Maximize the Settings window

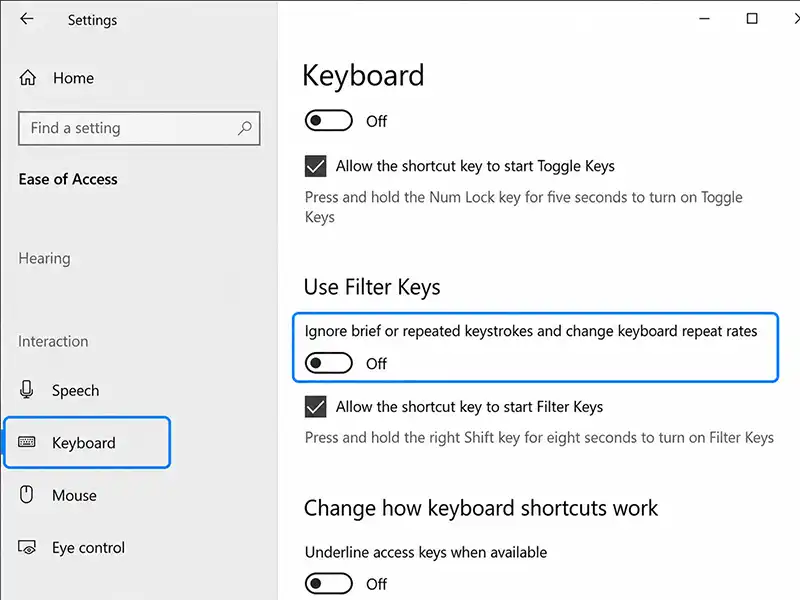click(x=752, y=19)
